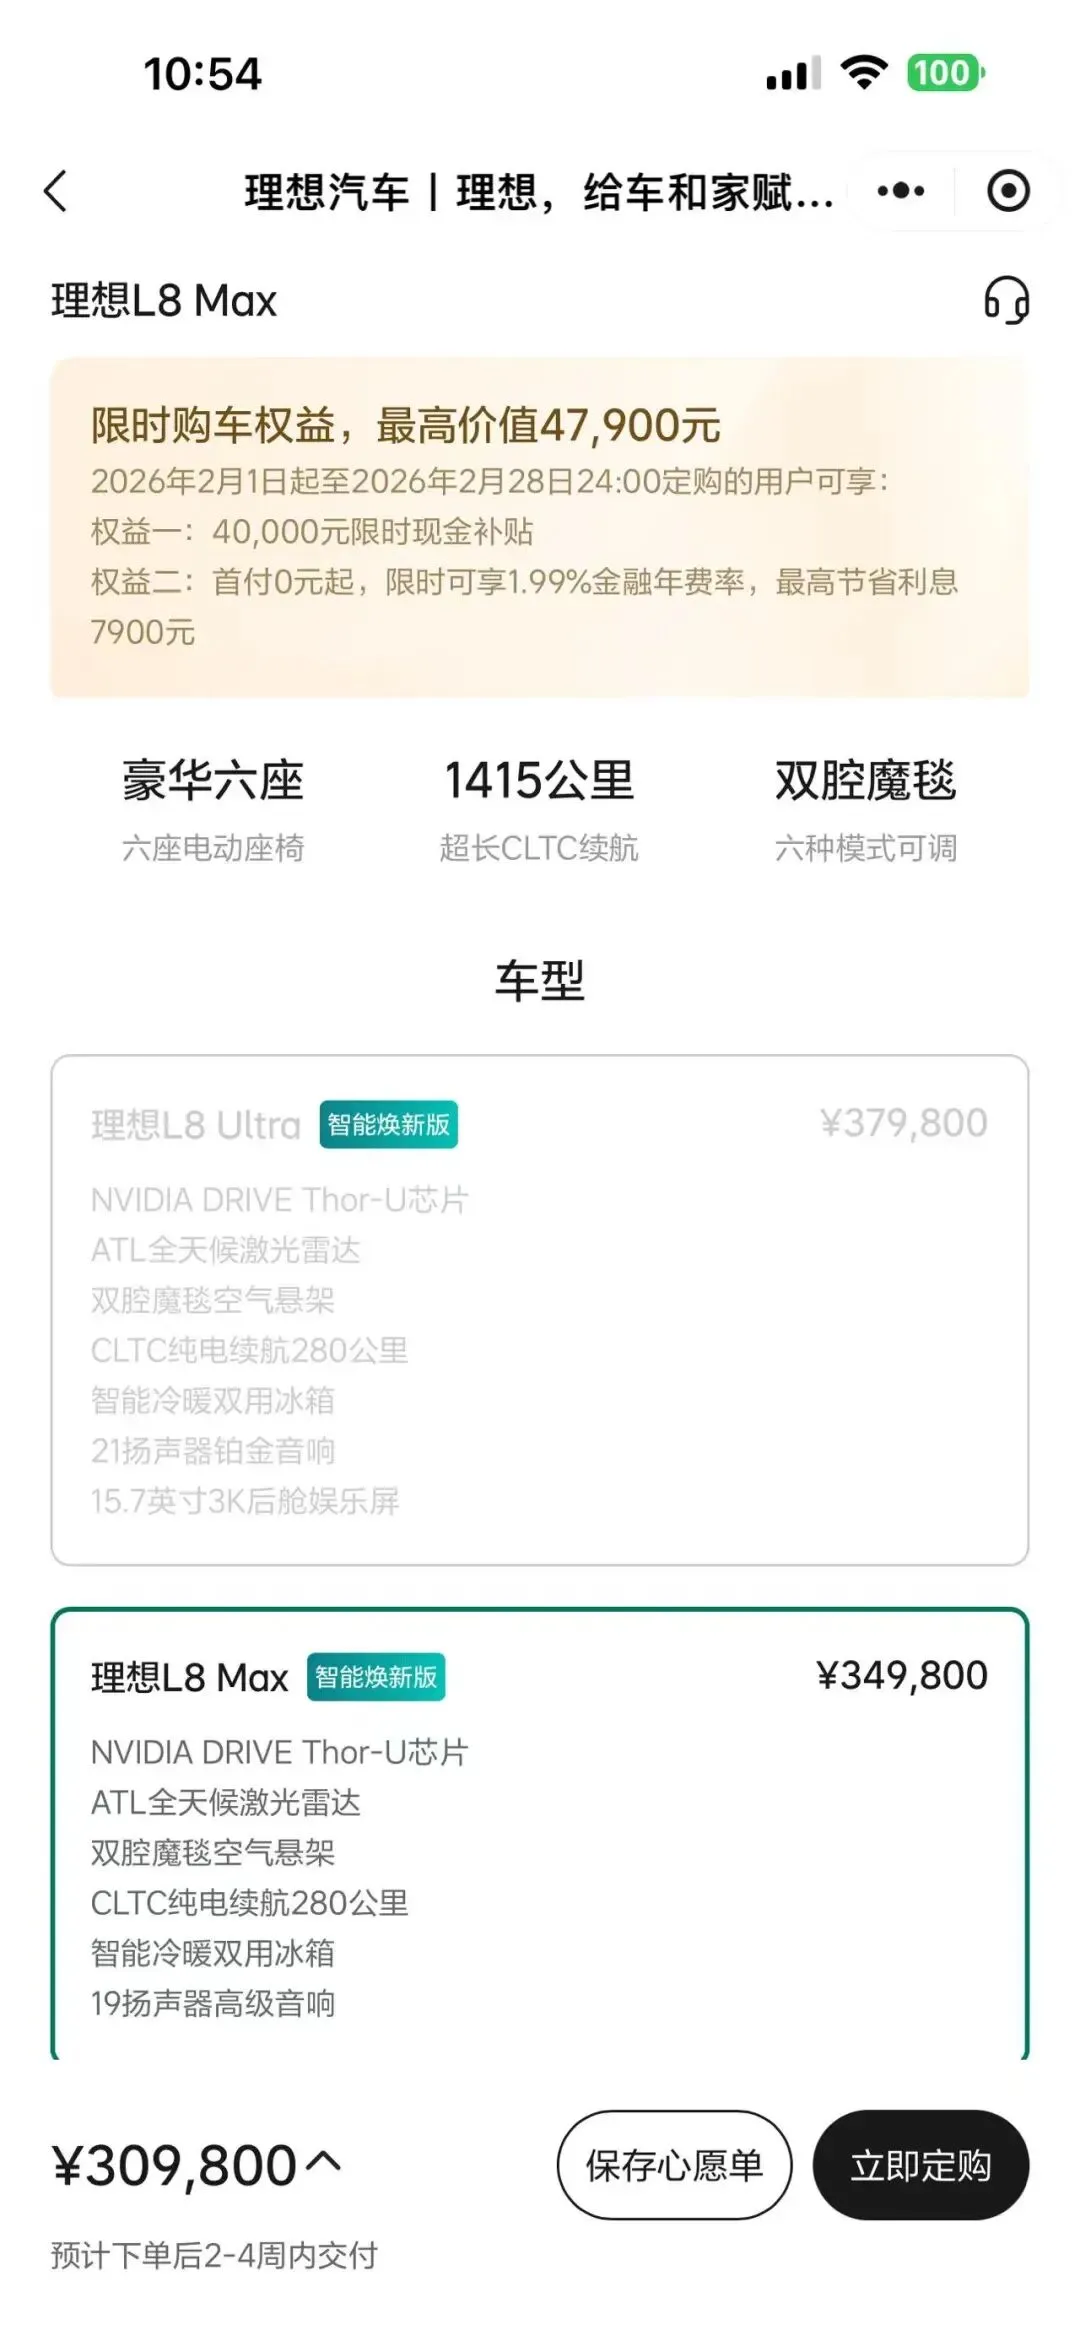Open the limited-time purchase benefits banner
Image resolution: width=1080 pixels, height=2341 pixels.
[x=540, y=527]
